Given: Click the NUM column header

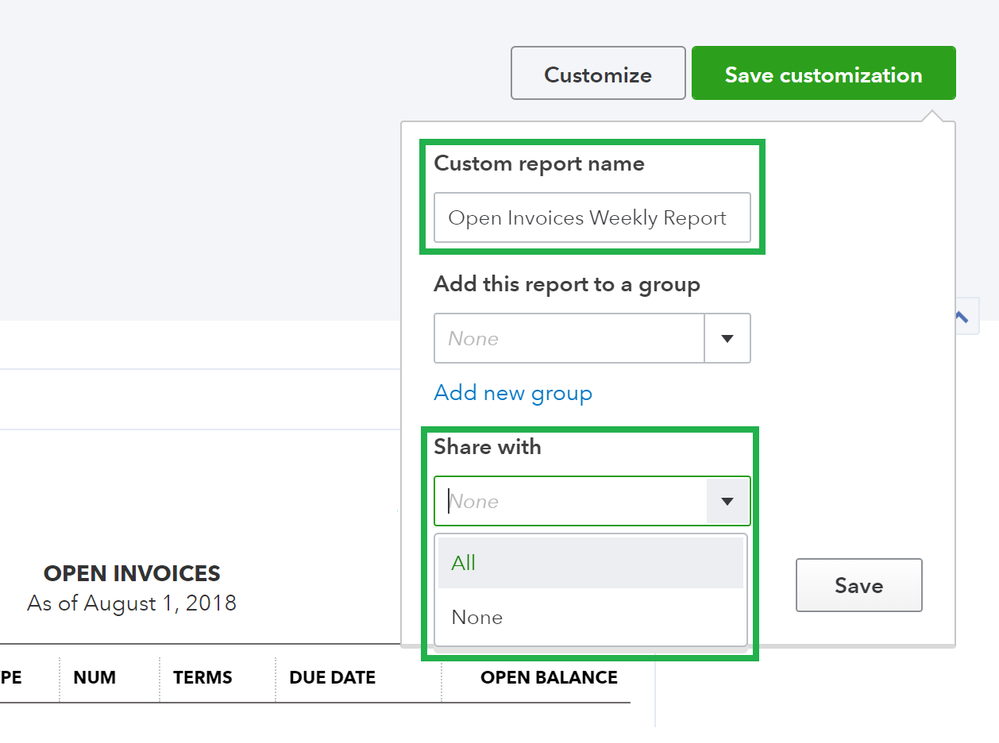Looking at the screenshot, I should (94, 678).
